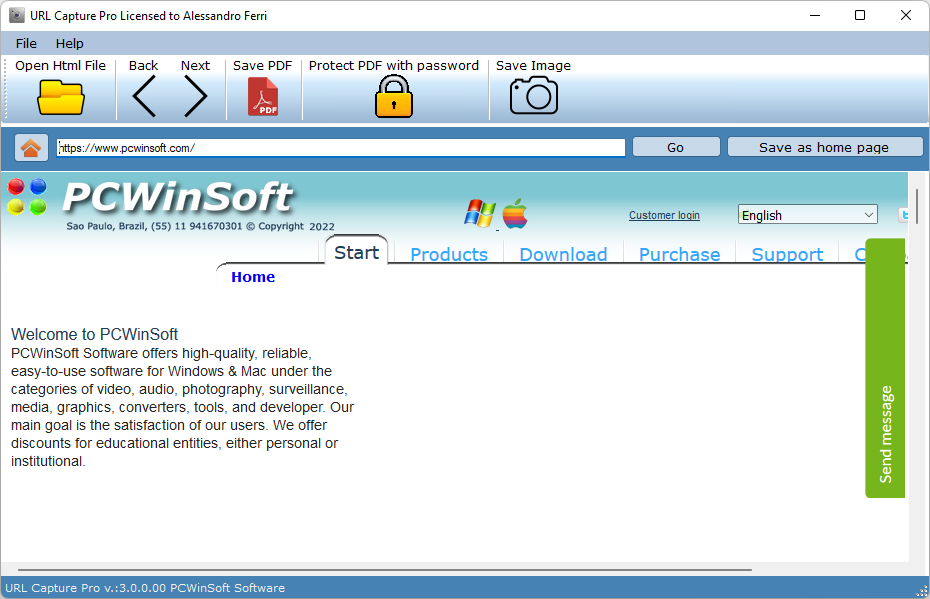This screenshot has height=599, width=930.
Task: Click the Go button
Action: 676,147
